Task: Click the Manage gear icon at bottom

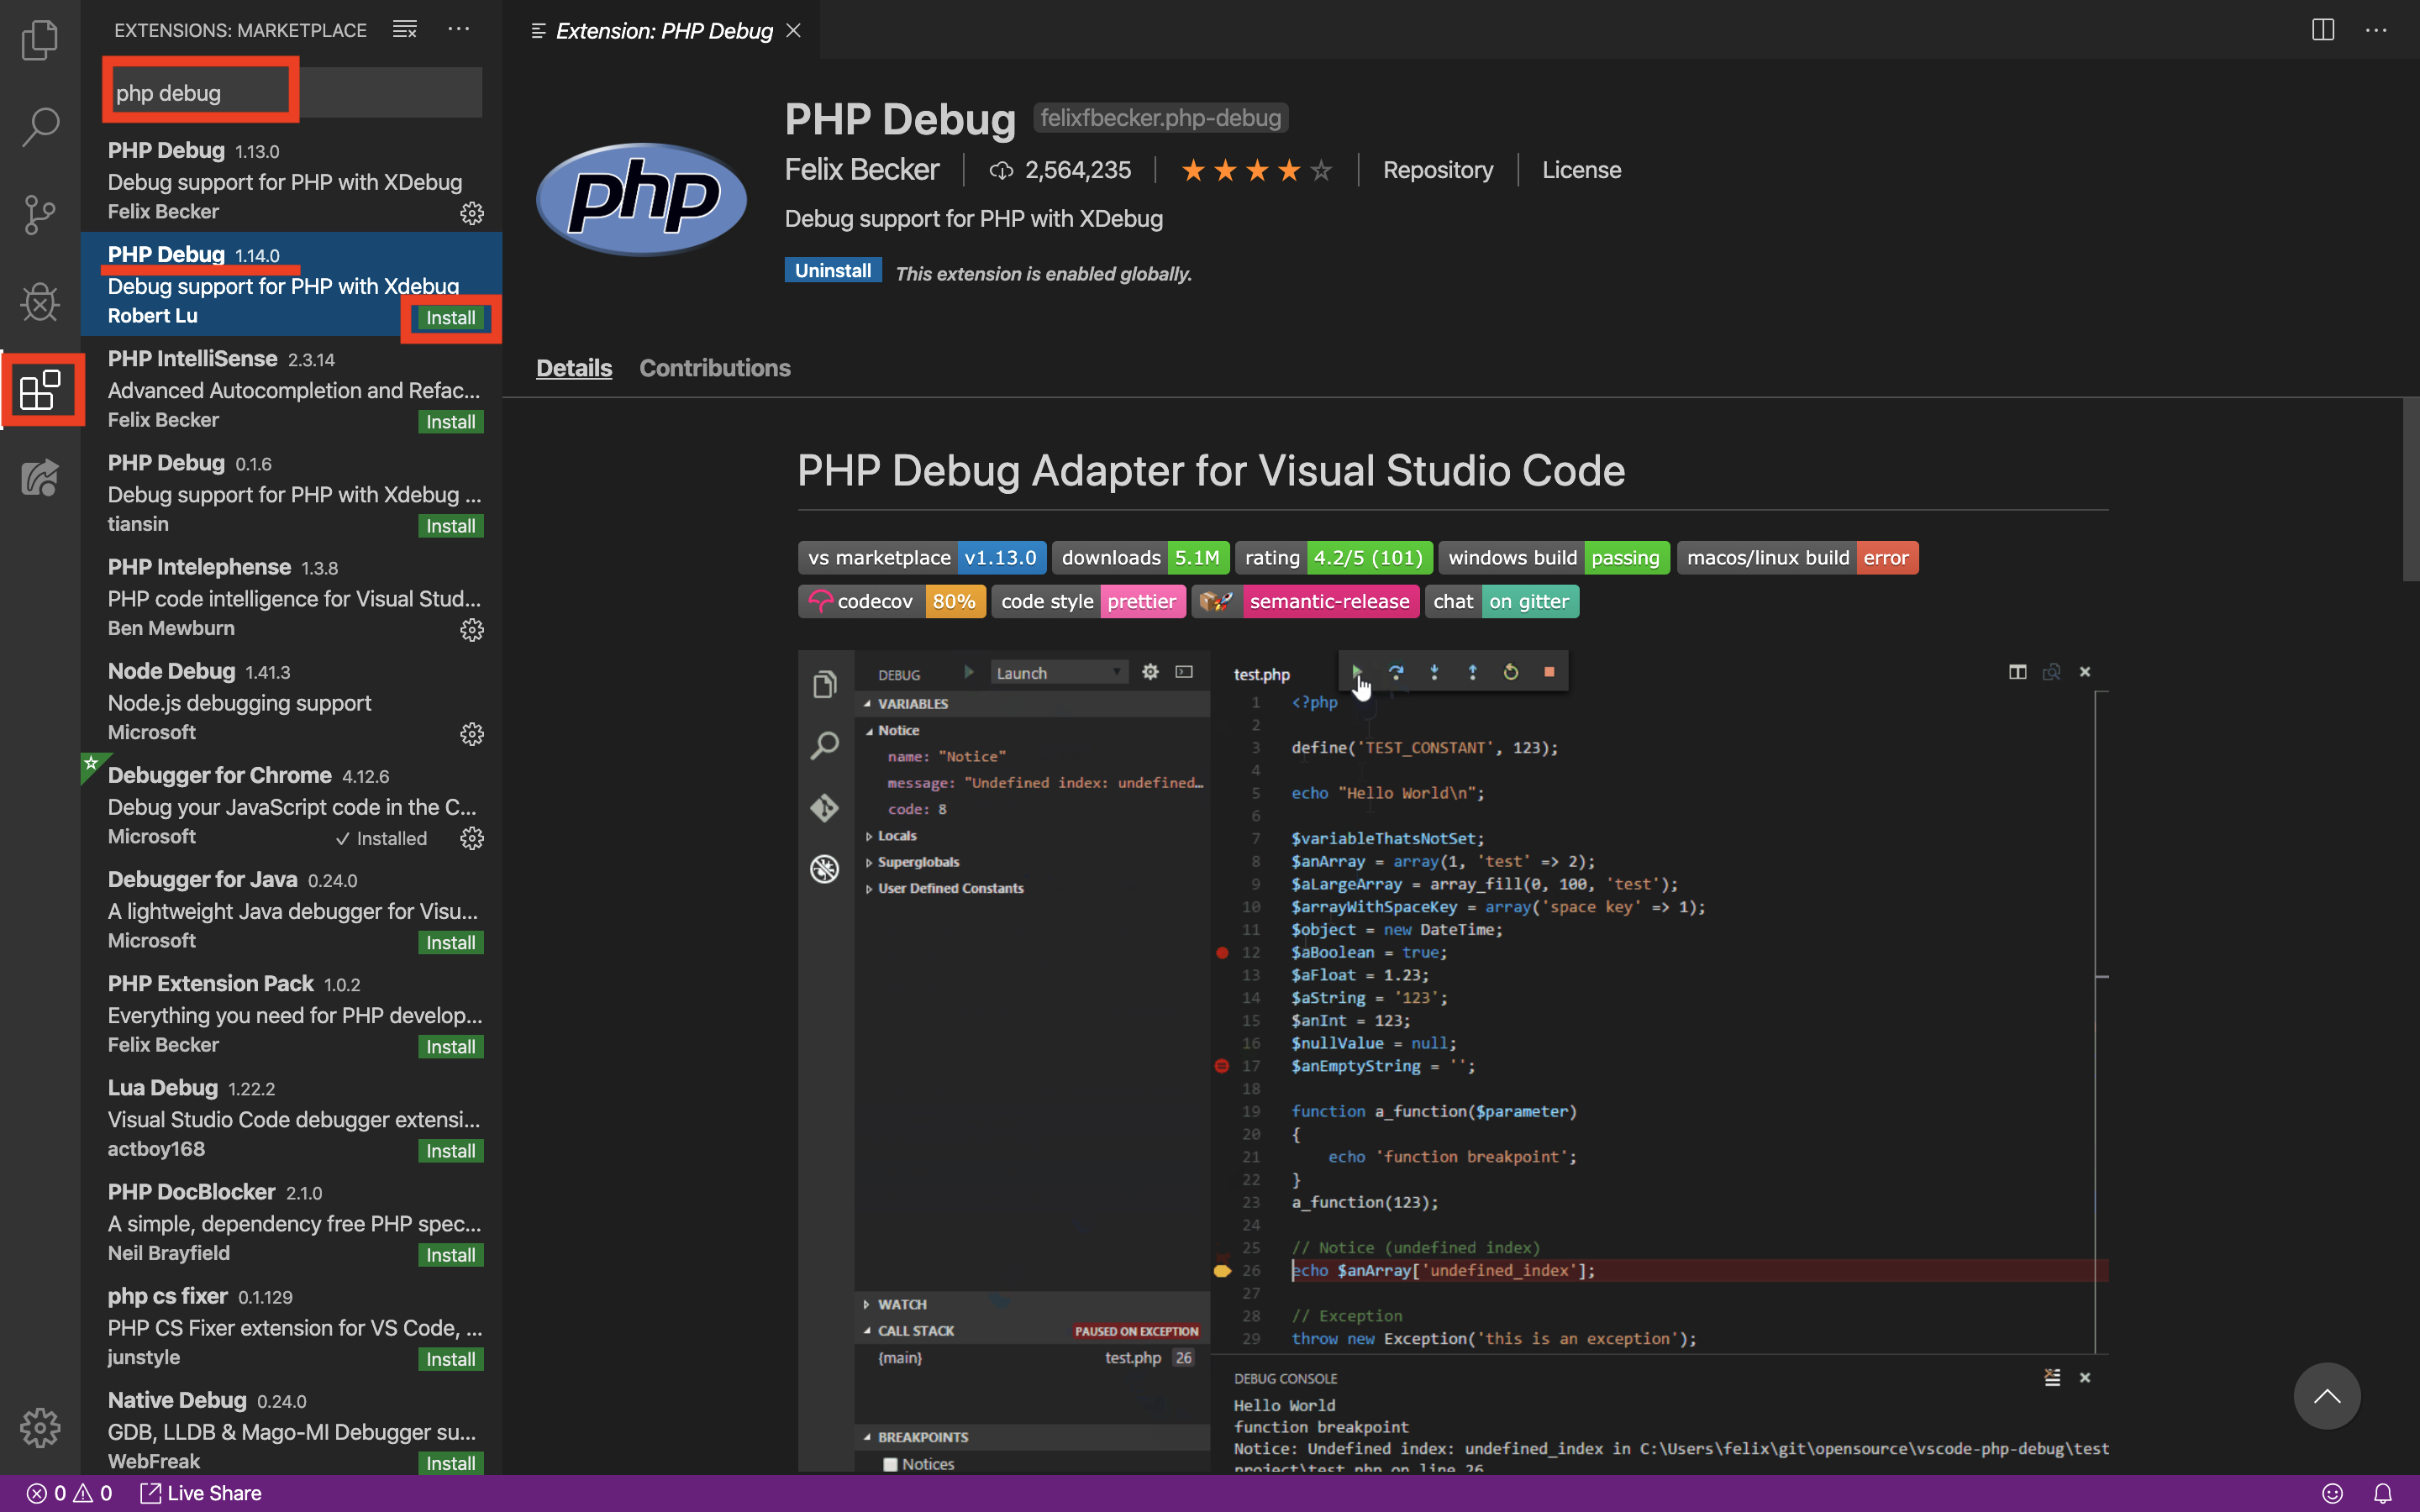Action: (40, 1427)
